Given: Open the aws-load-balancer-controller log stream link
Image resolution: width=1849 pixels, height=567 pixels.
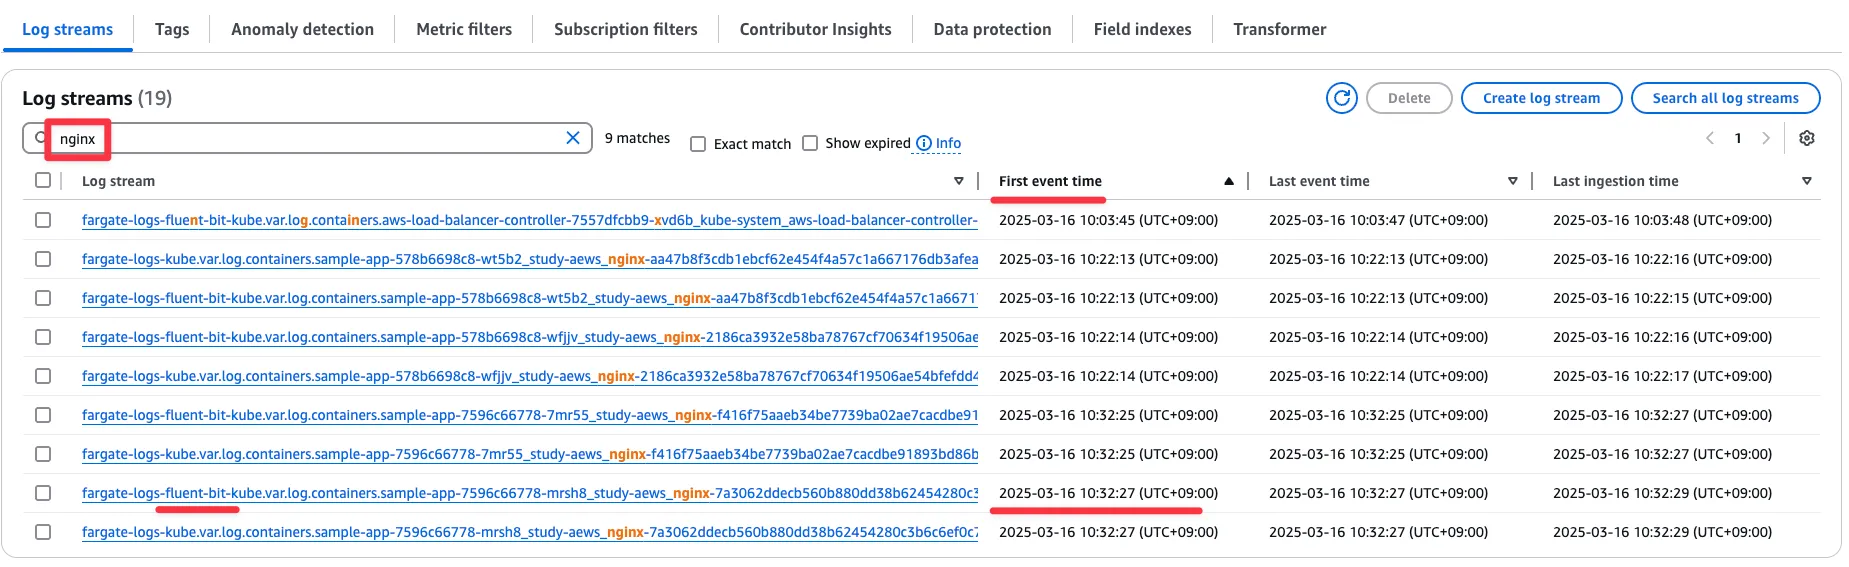Looking at the screenshot, I should click(x=529, y=220).
